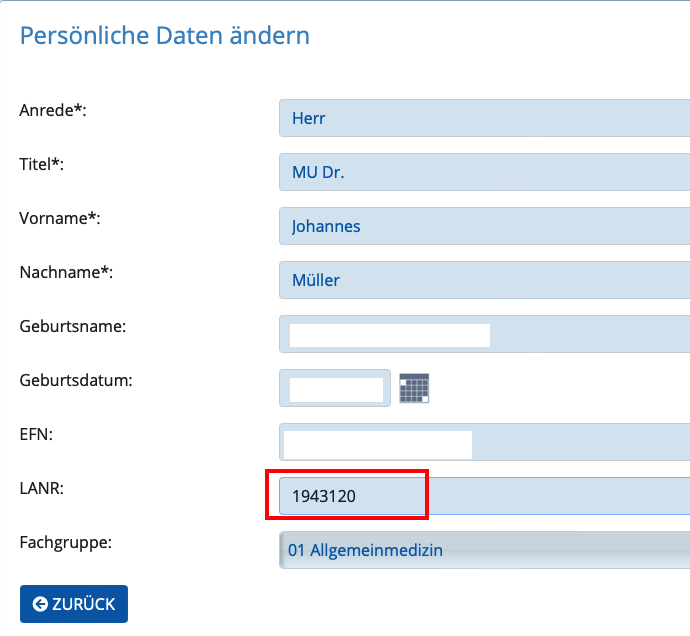Screen dimensions: 690x636
Task: Open the calendar date picker icon
Action: click(414, 388)
